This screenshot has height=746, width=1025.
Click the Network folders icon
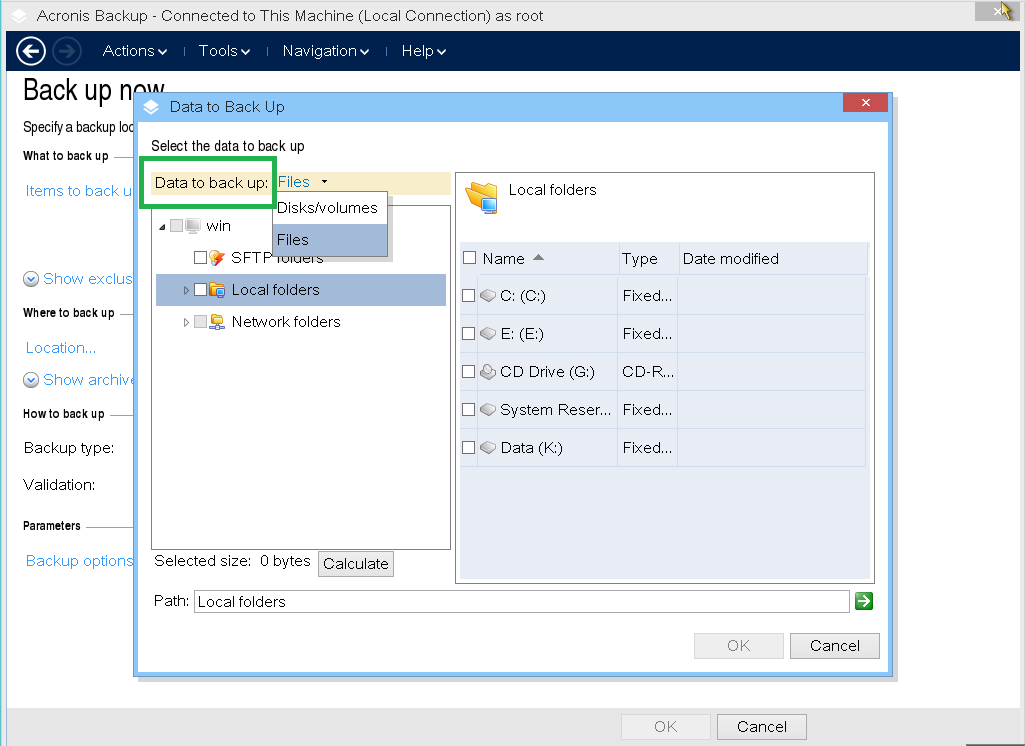[x=217, y=322]
